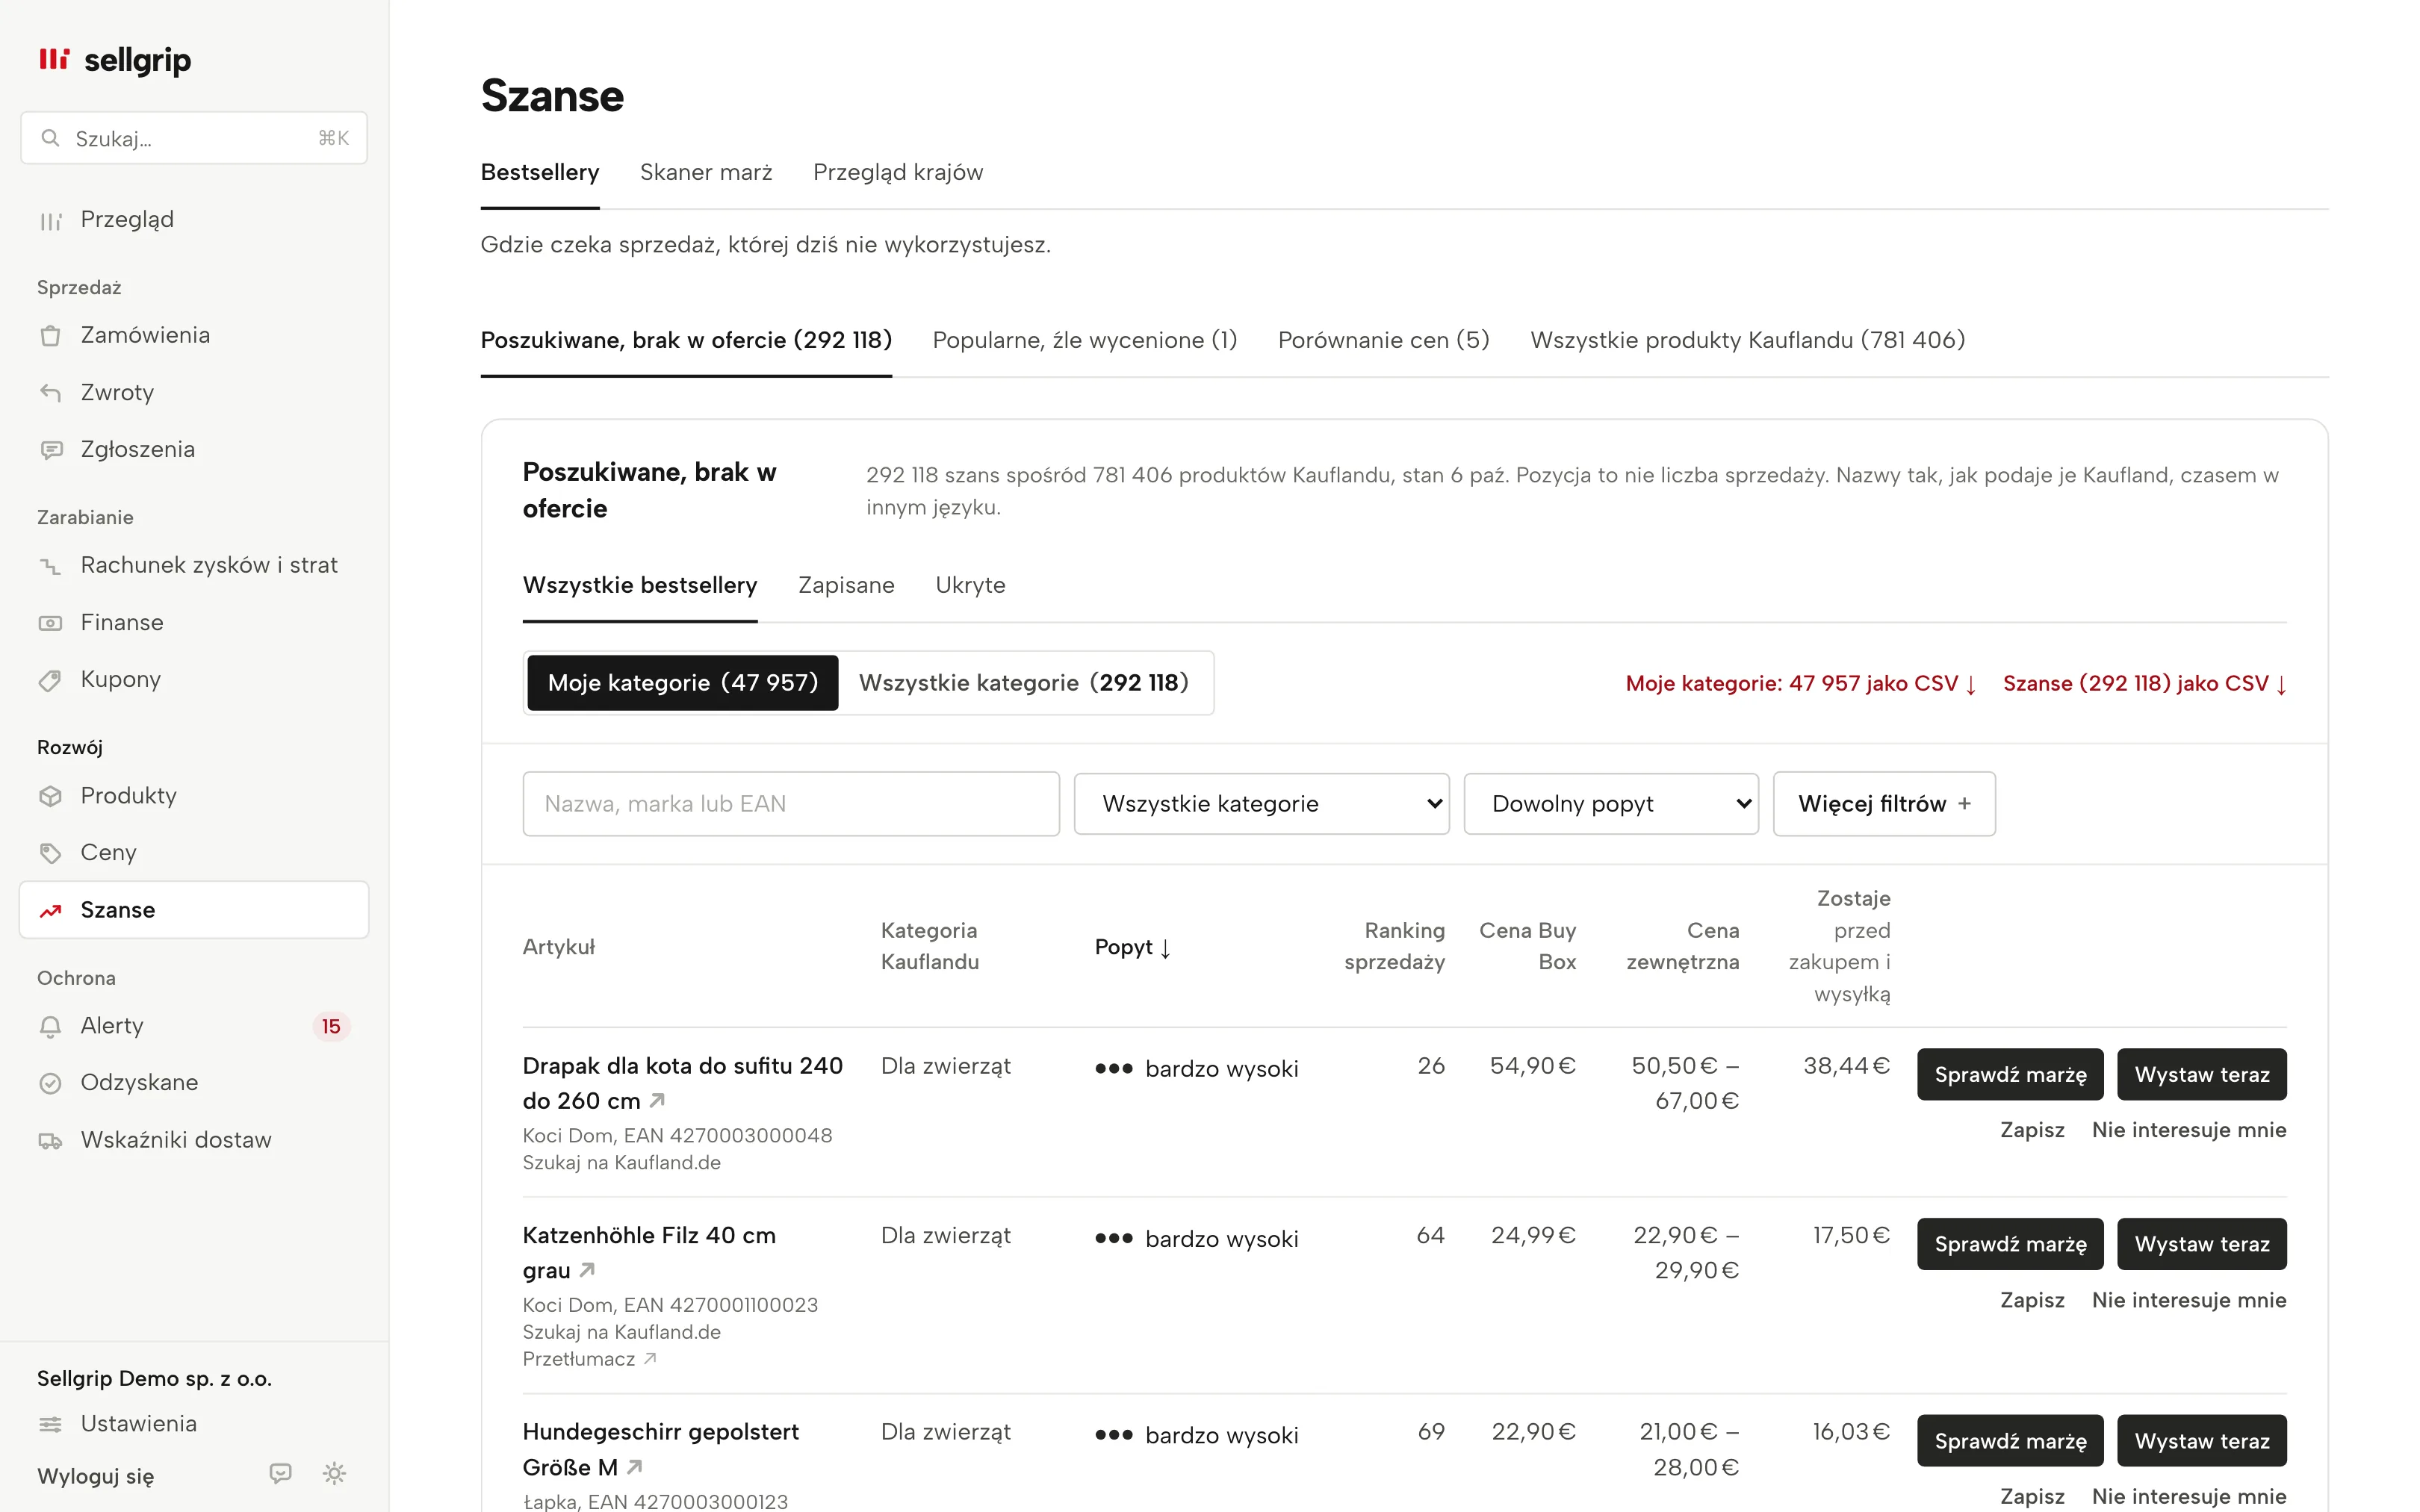Click the Finanse banknote icon
The height and width of the screenshot is (1512, 2420).
coord(50,623)
